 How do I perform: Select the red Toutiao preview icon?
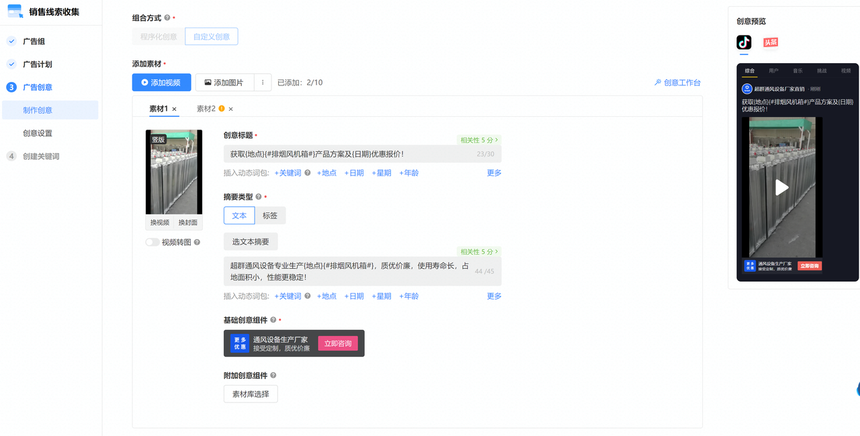(770, 42)
